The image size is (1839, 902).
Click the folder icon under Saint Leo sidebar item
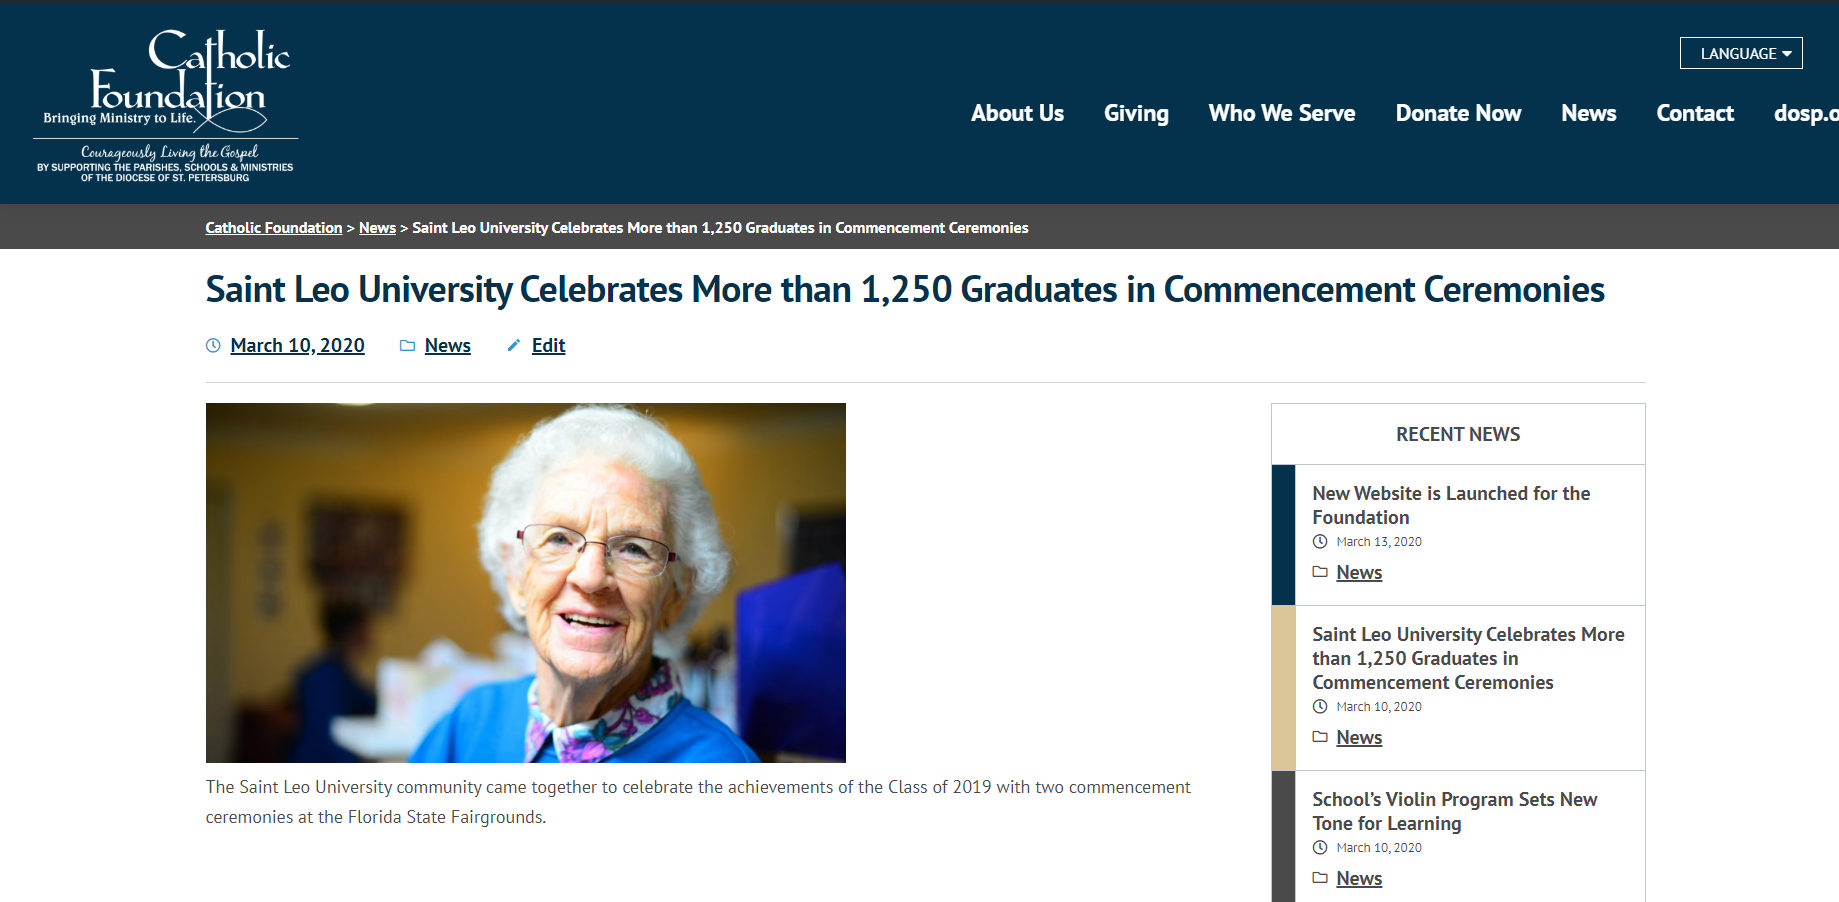(1320, 737)
